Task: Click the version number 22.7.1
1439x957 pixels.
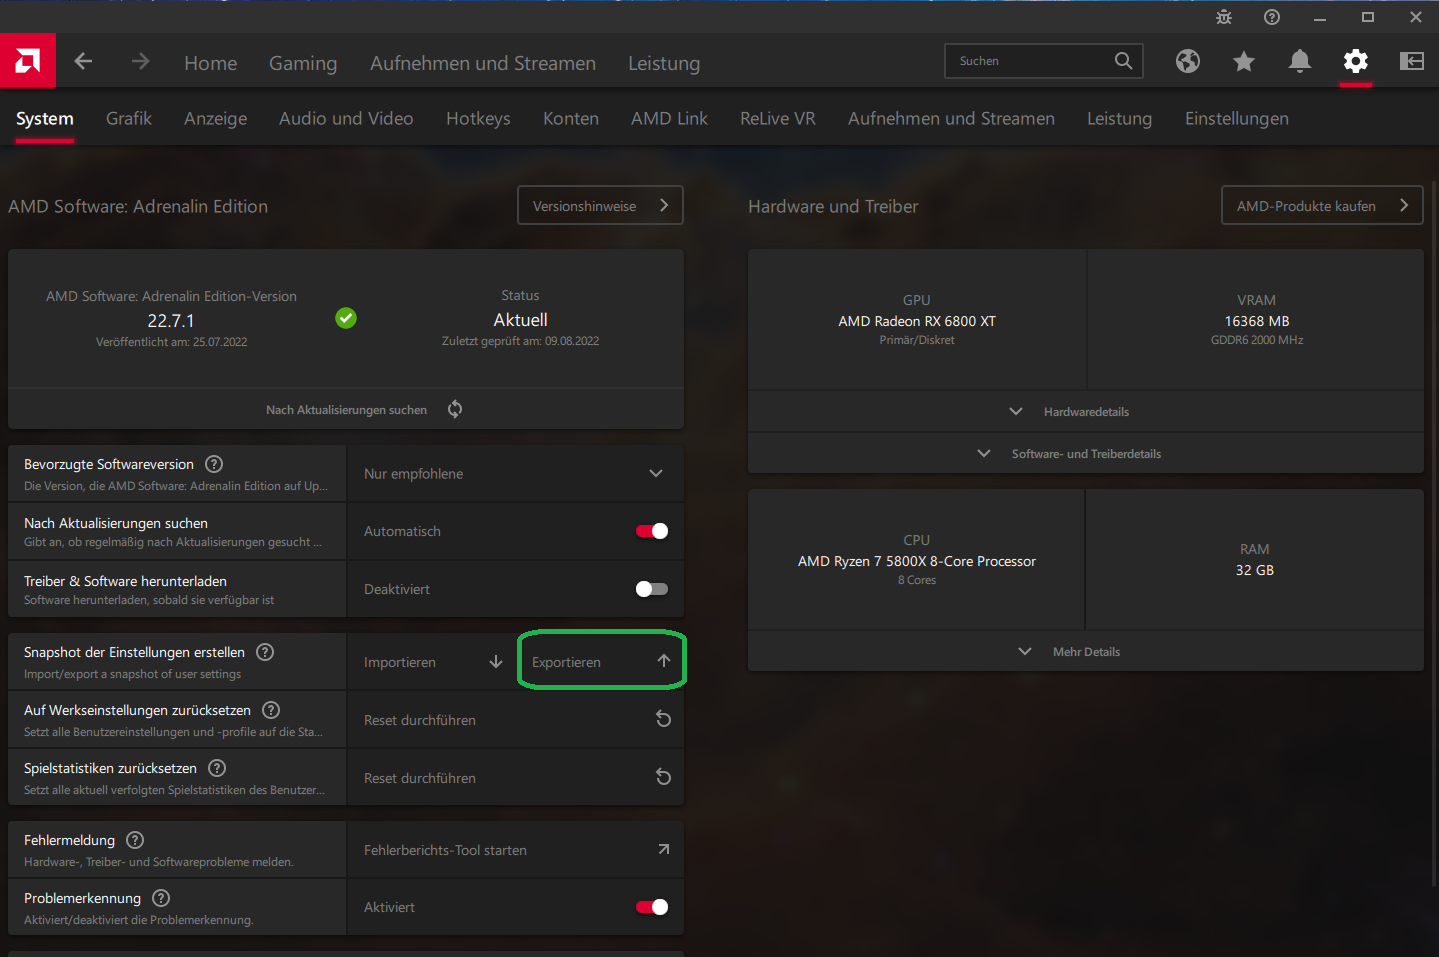Action: (171, 321)
